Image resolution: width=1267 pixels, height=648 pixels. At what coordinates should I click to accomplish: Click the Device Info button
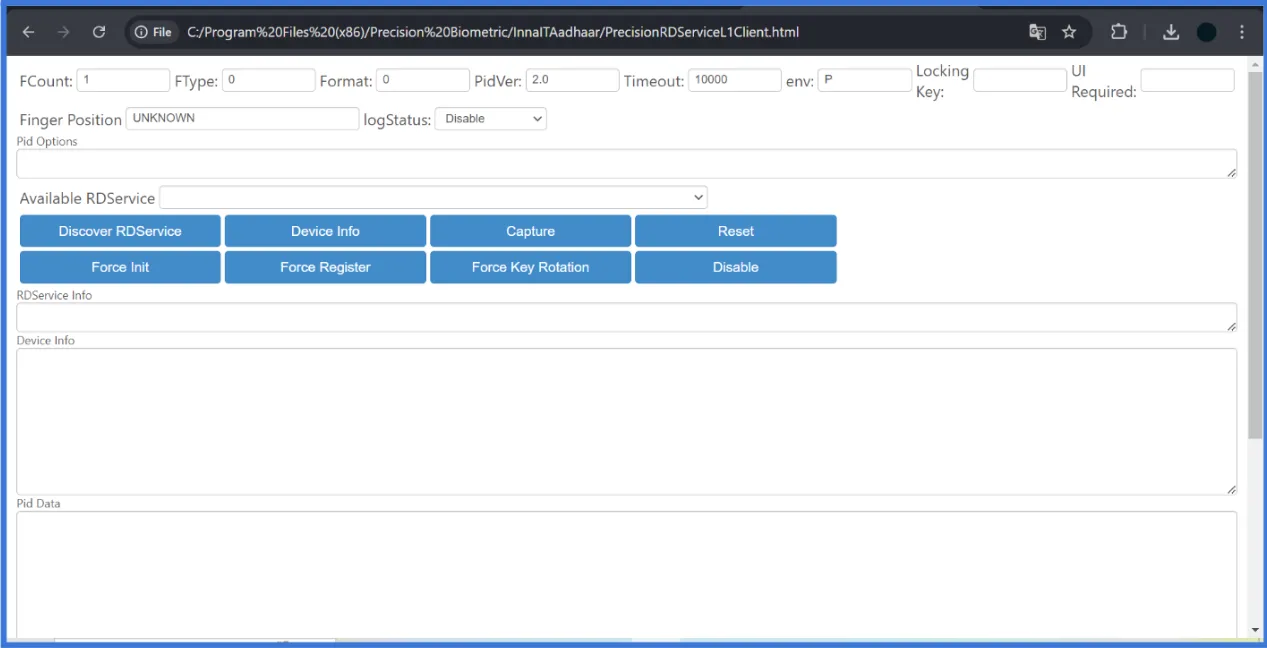click(325, 231)
